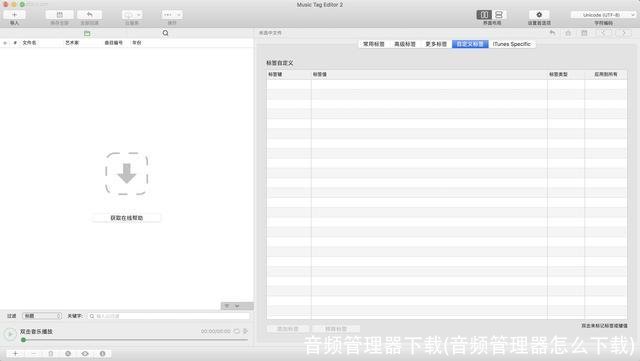Screen dimensions: 640x361
Task: Click the minus remove icon in the bottom bar
Action: pyautogui.click(x=34, y=354)
